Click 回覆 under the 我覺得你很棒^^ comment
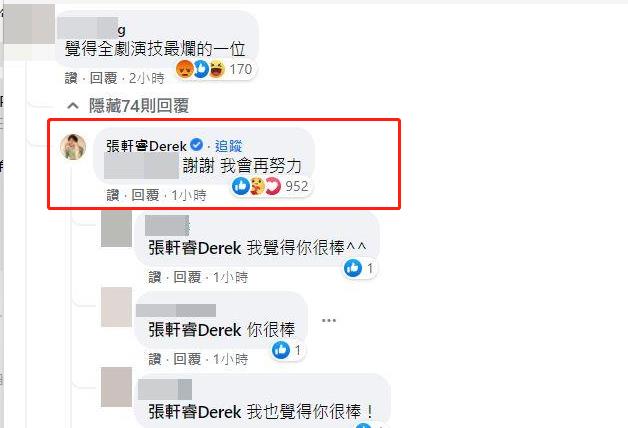 [x=187, y=277]
